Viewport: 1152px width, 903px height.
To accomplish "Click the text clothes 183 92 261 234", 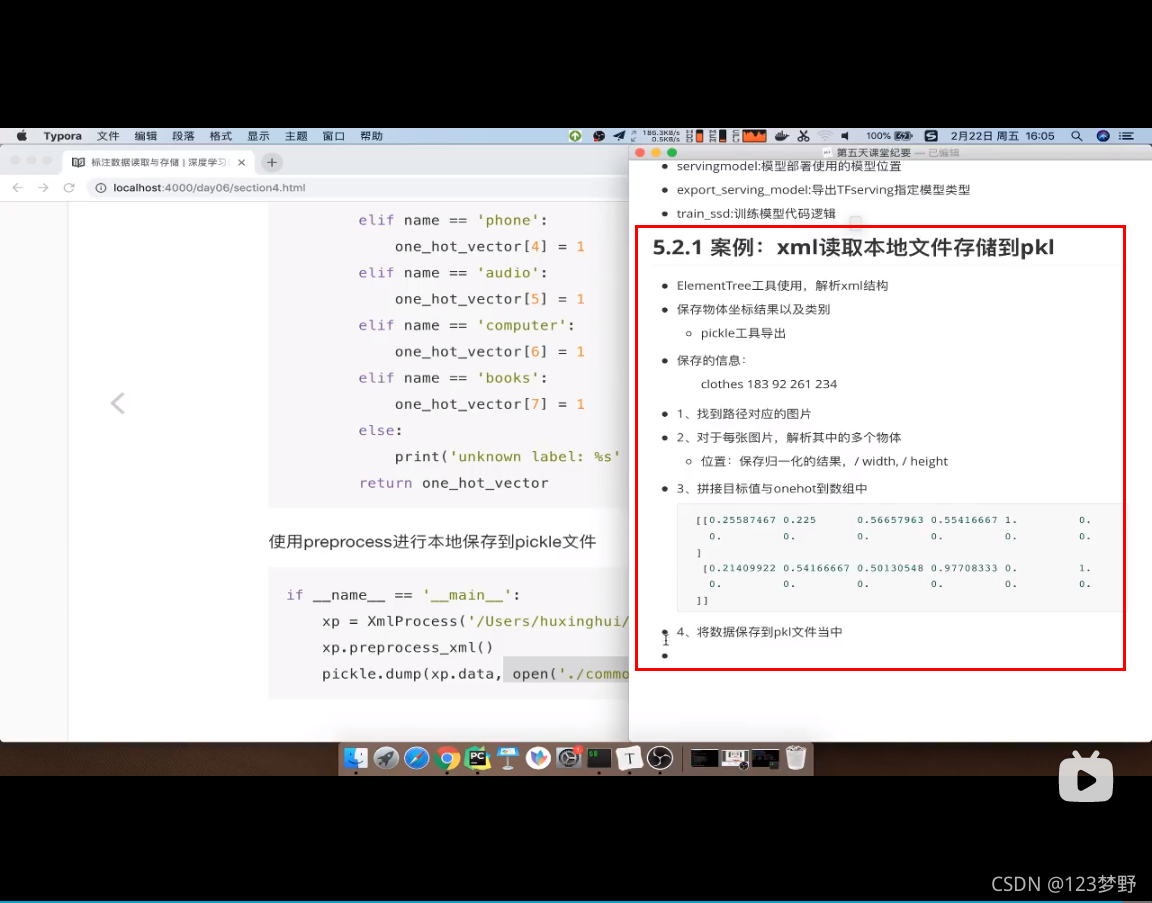I will [768, 384].
